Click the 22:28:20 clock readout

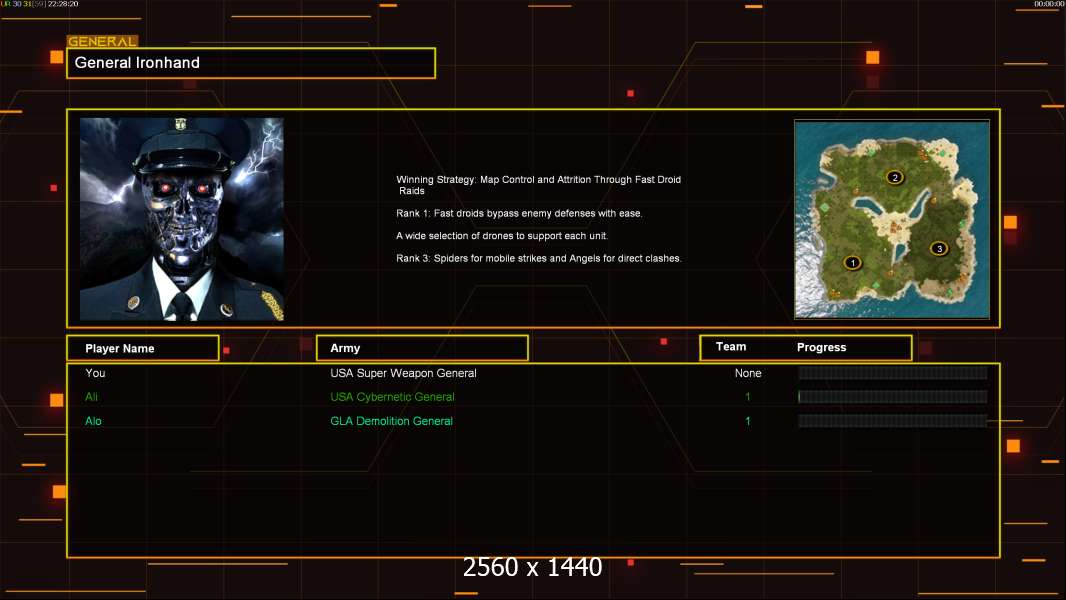(63, 4)
